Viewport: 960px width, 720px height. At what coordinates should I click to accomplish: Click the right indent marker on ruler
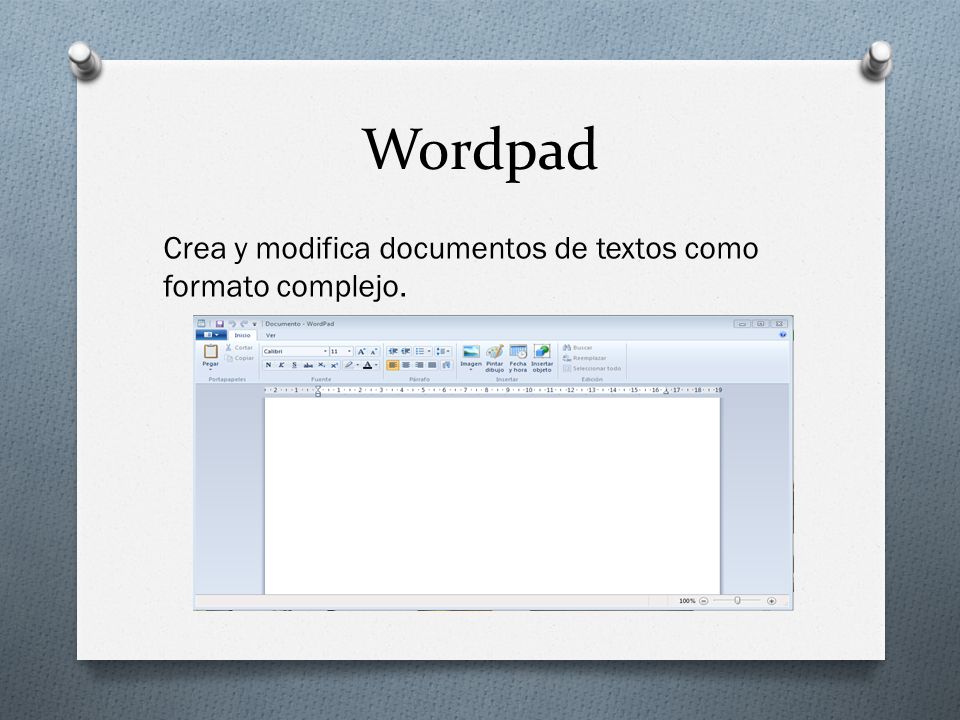point(666,391)
